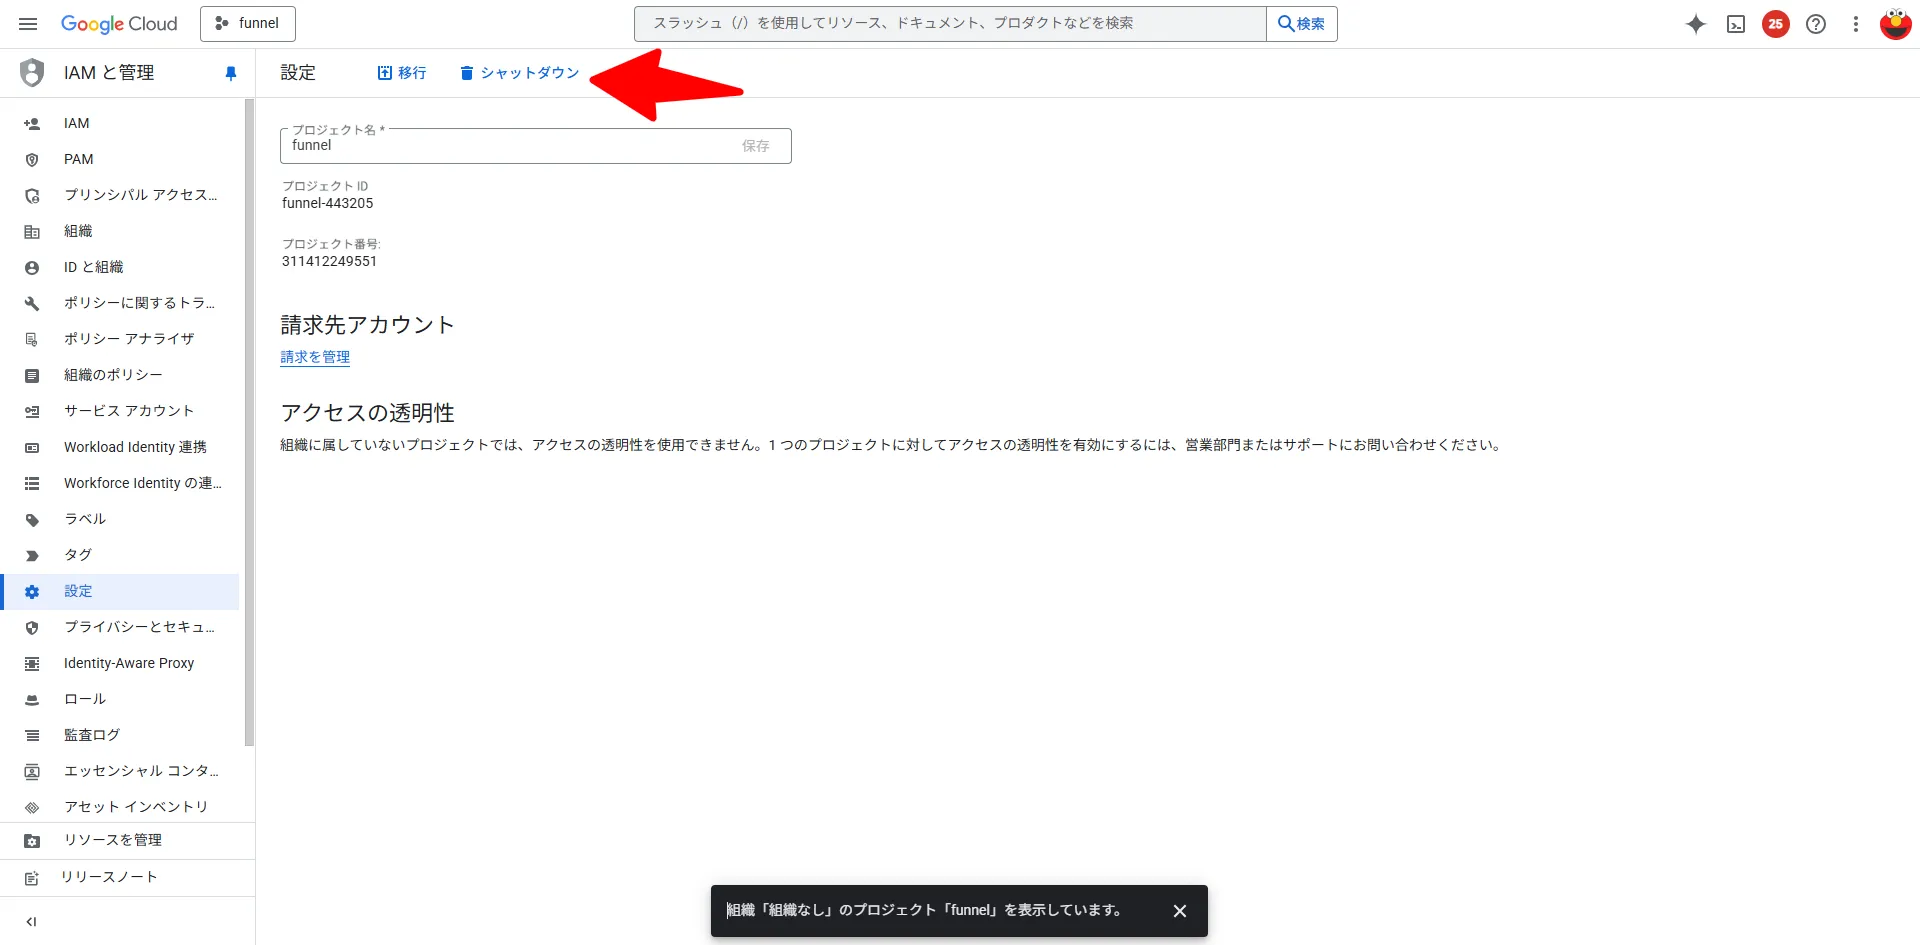
Task: Dismiss the 組織なし toast notification
Action: point(1179,910)
